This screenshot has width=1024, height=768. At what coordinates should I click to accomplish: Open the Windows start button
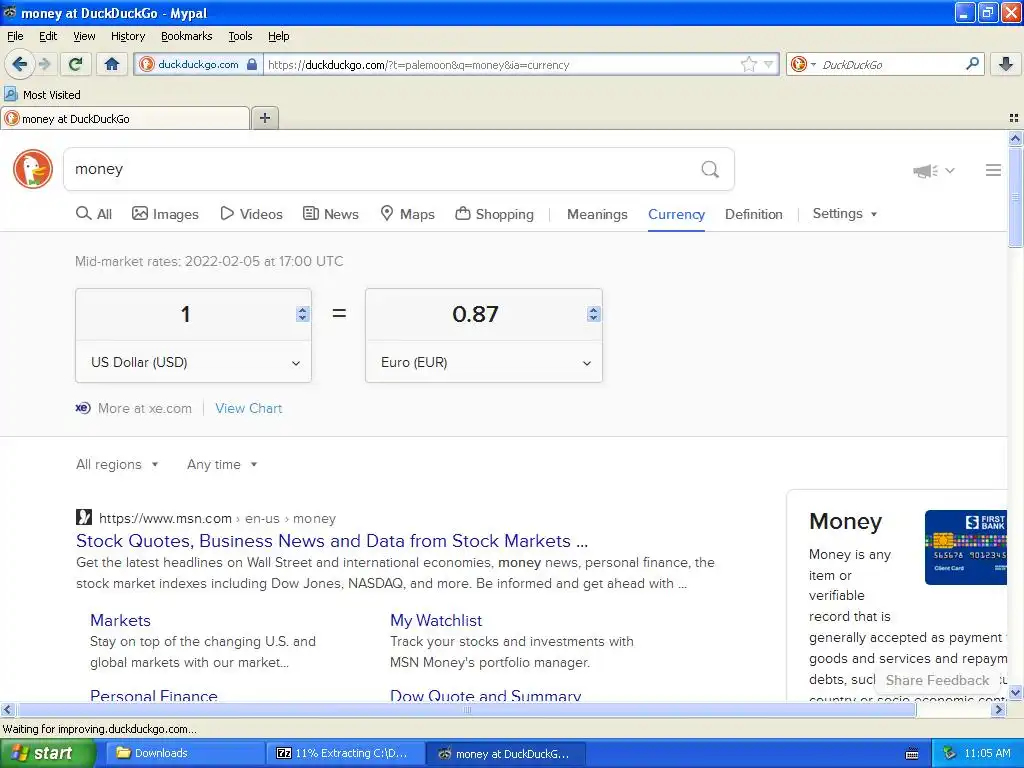[x=47, y=753]
